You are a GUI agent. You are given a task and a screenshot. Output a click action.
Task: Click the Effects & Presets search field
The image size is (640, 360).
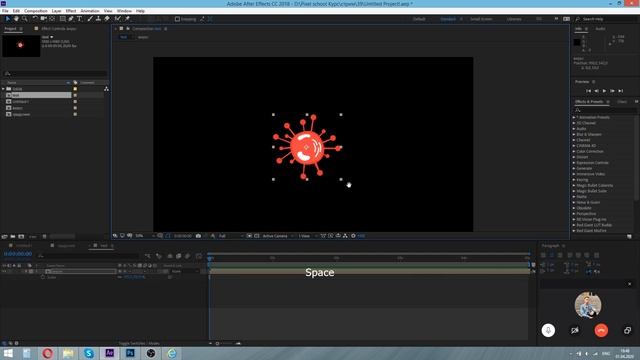click(x=606, y=110)
